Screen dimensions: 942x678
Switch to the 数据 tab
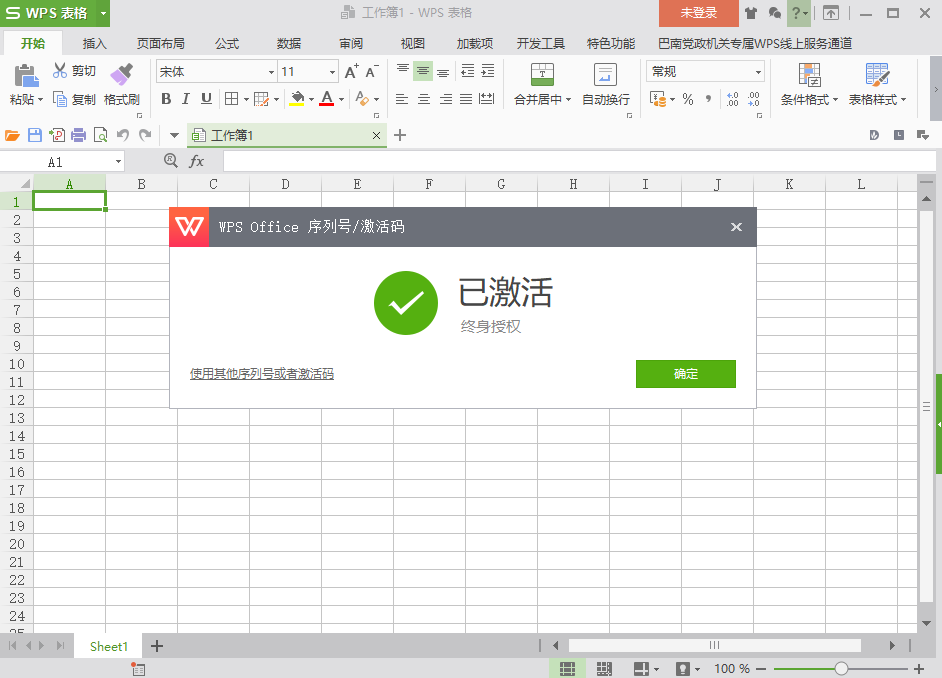click(289, 43)
